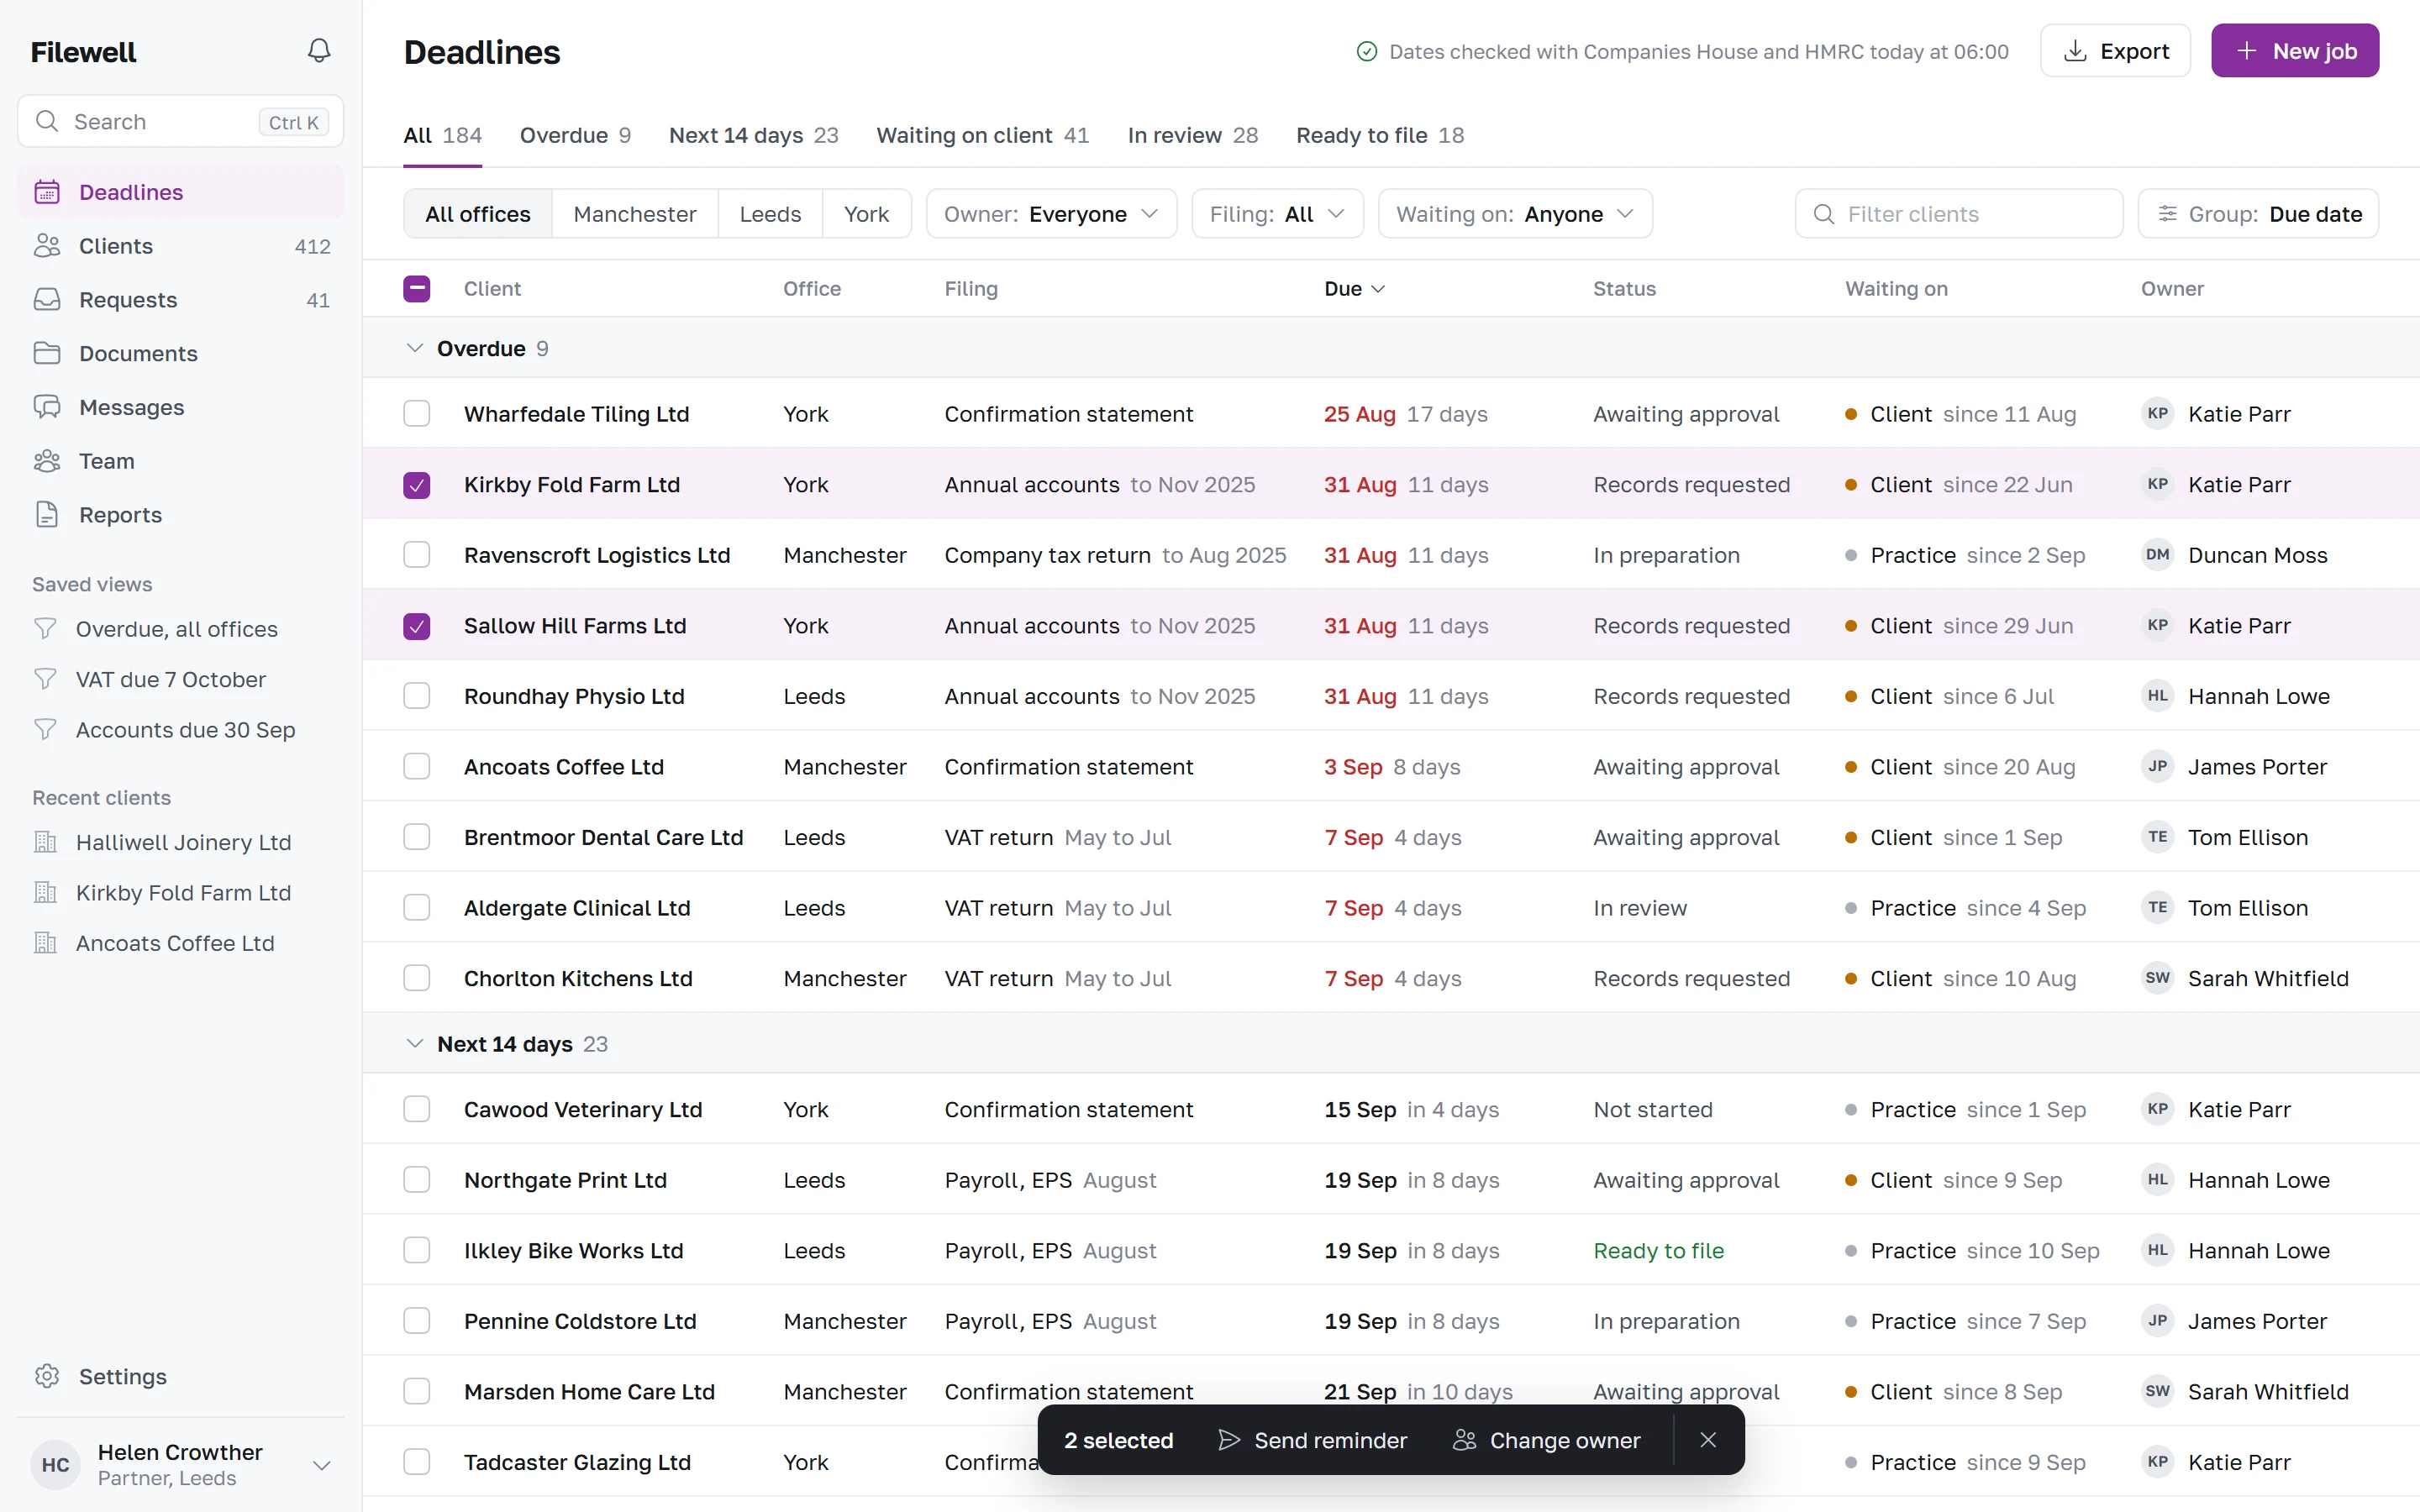Click the Change owner people icon
The height and width of the screenshot is (1512, 2420).
pos(1465,1440)
